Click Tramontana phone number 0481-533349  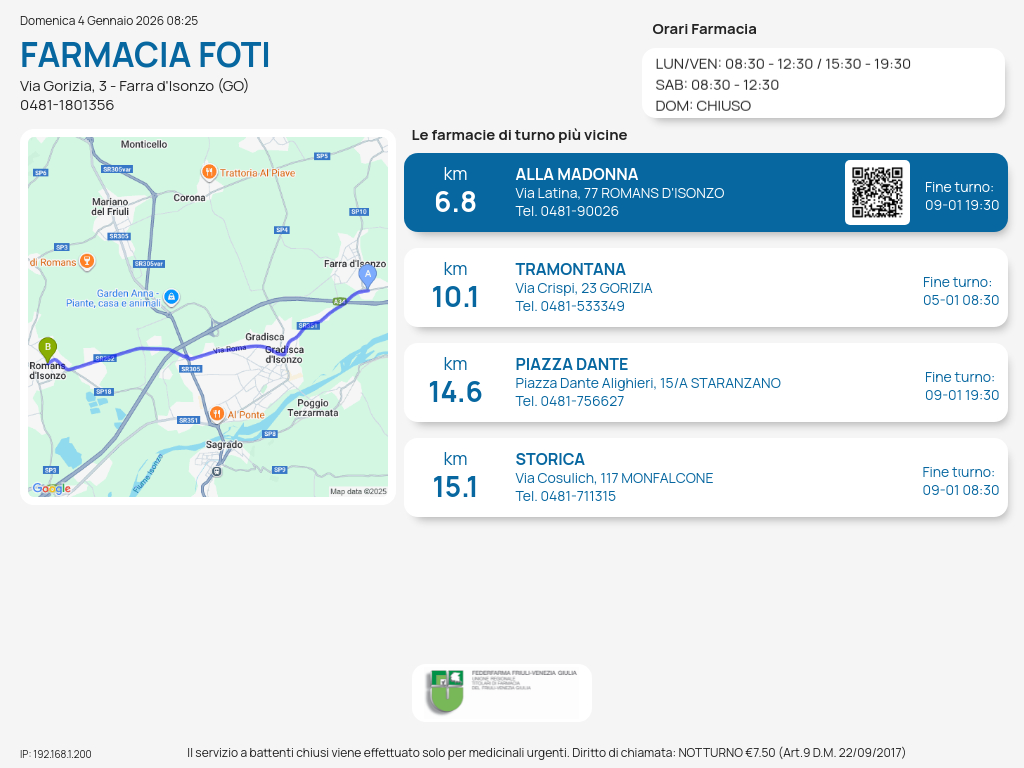tap(569, 306)
